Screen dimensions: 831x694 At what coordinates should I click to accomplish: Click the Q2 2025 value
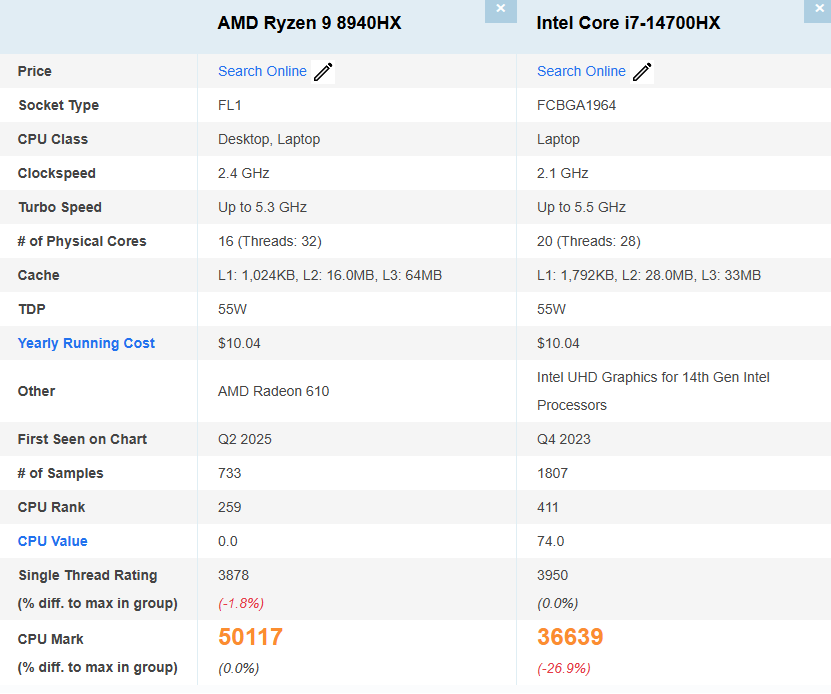pyautogui.click(x=244, y=439)
